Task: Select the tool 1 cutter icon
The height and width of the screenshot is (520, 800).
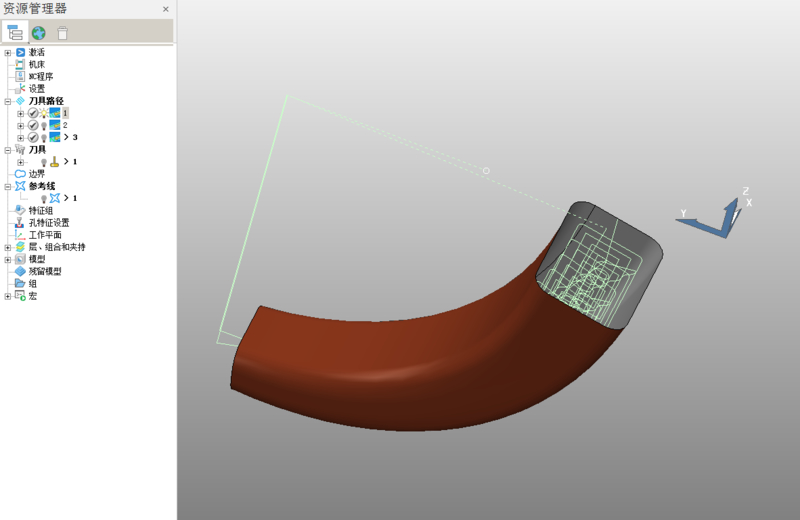Action: [55, 162]
